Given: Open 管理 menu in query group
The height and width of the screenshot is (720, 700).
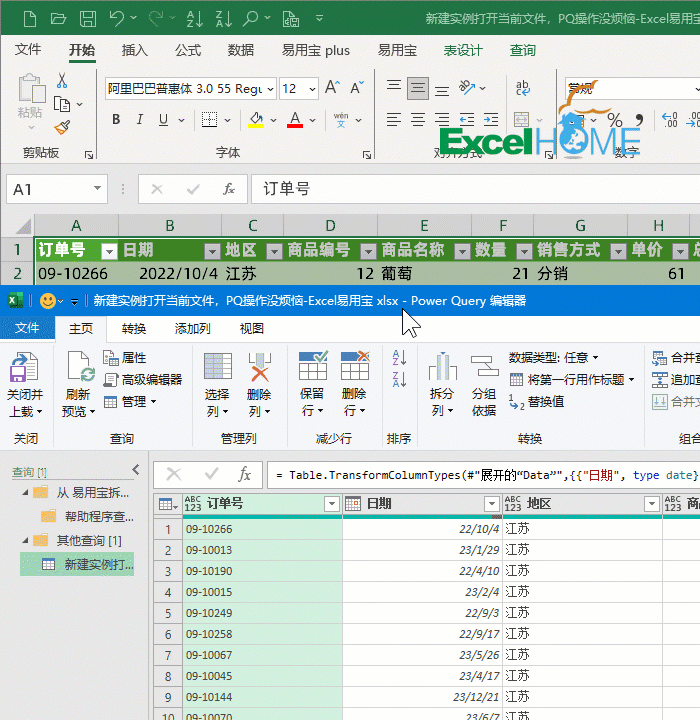Looking at the screenshot, I should coord(130,402).
